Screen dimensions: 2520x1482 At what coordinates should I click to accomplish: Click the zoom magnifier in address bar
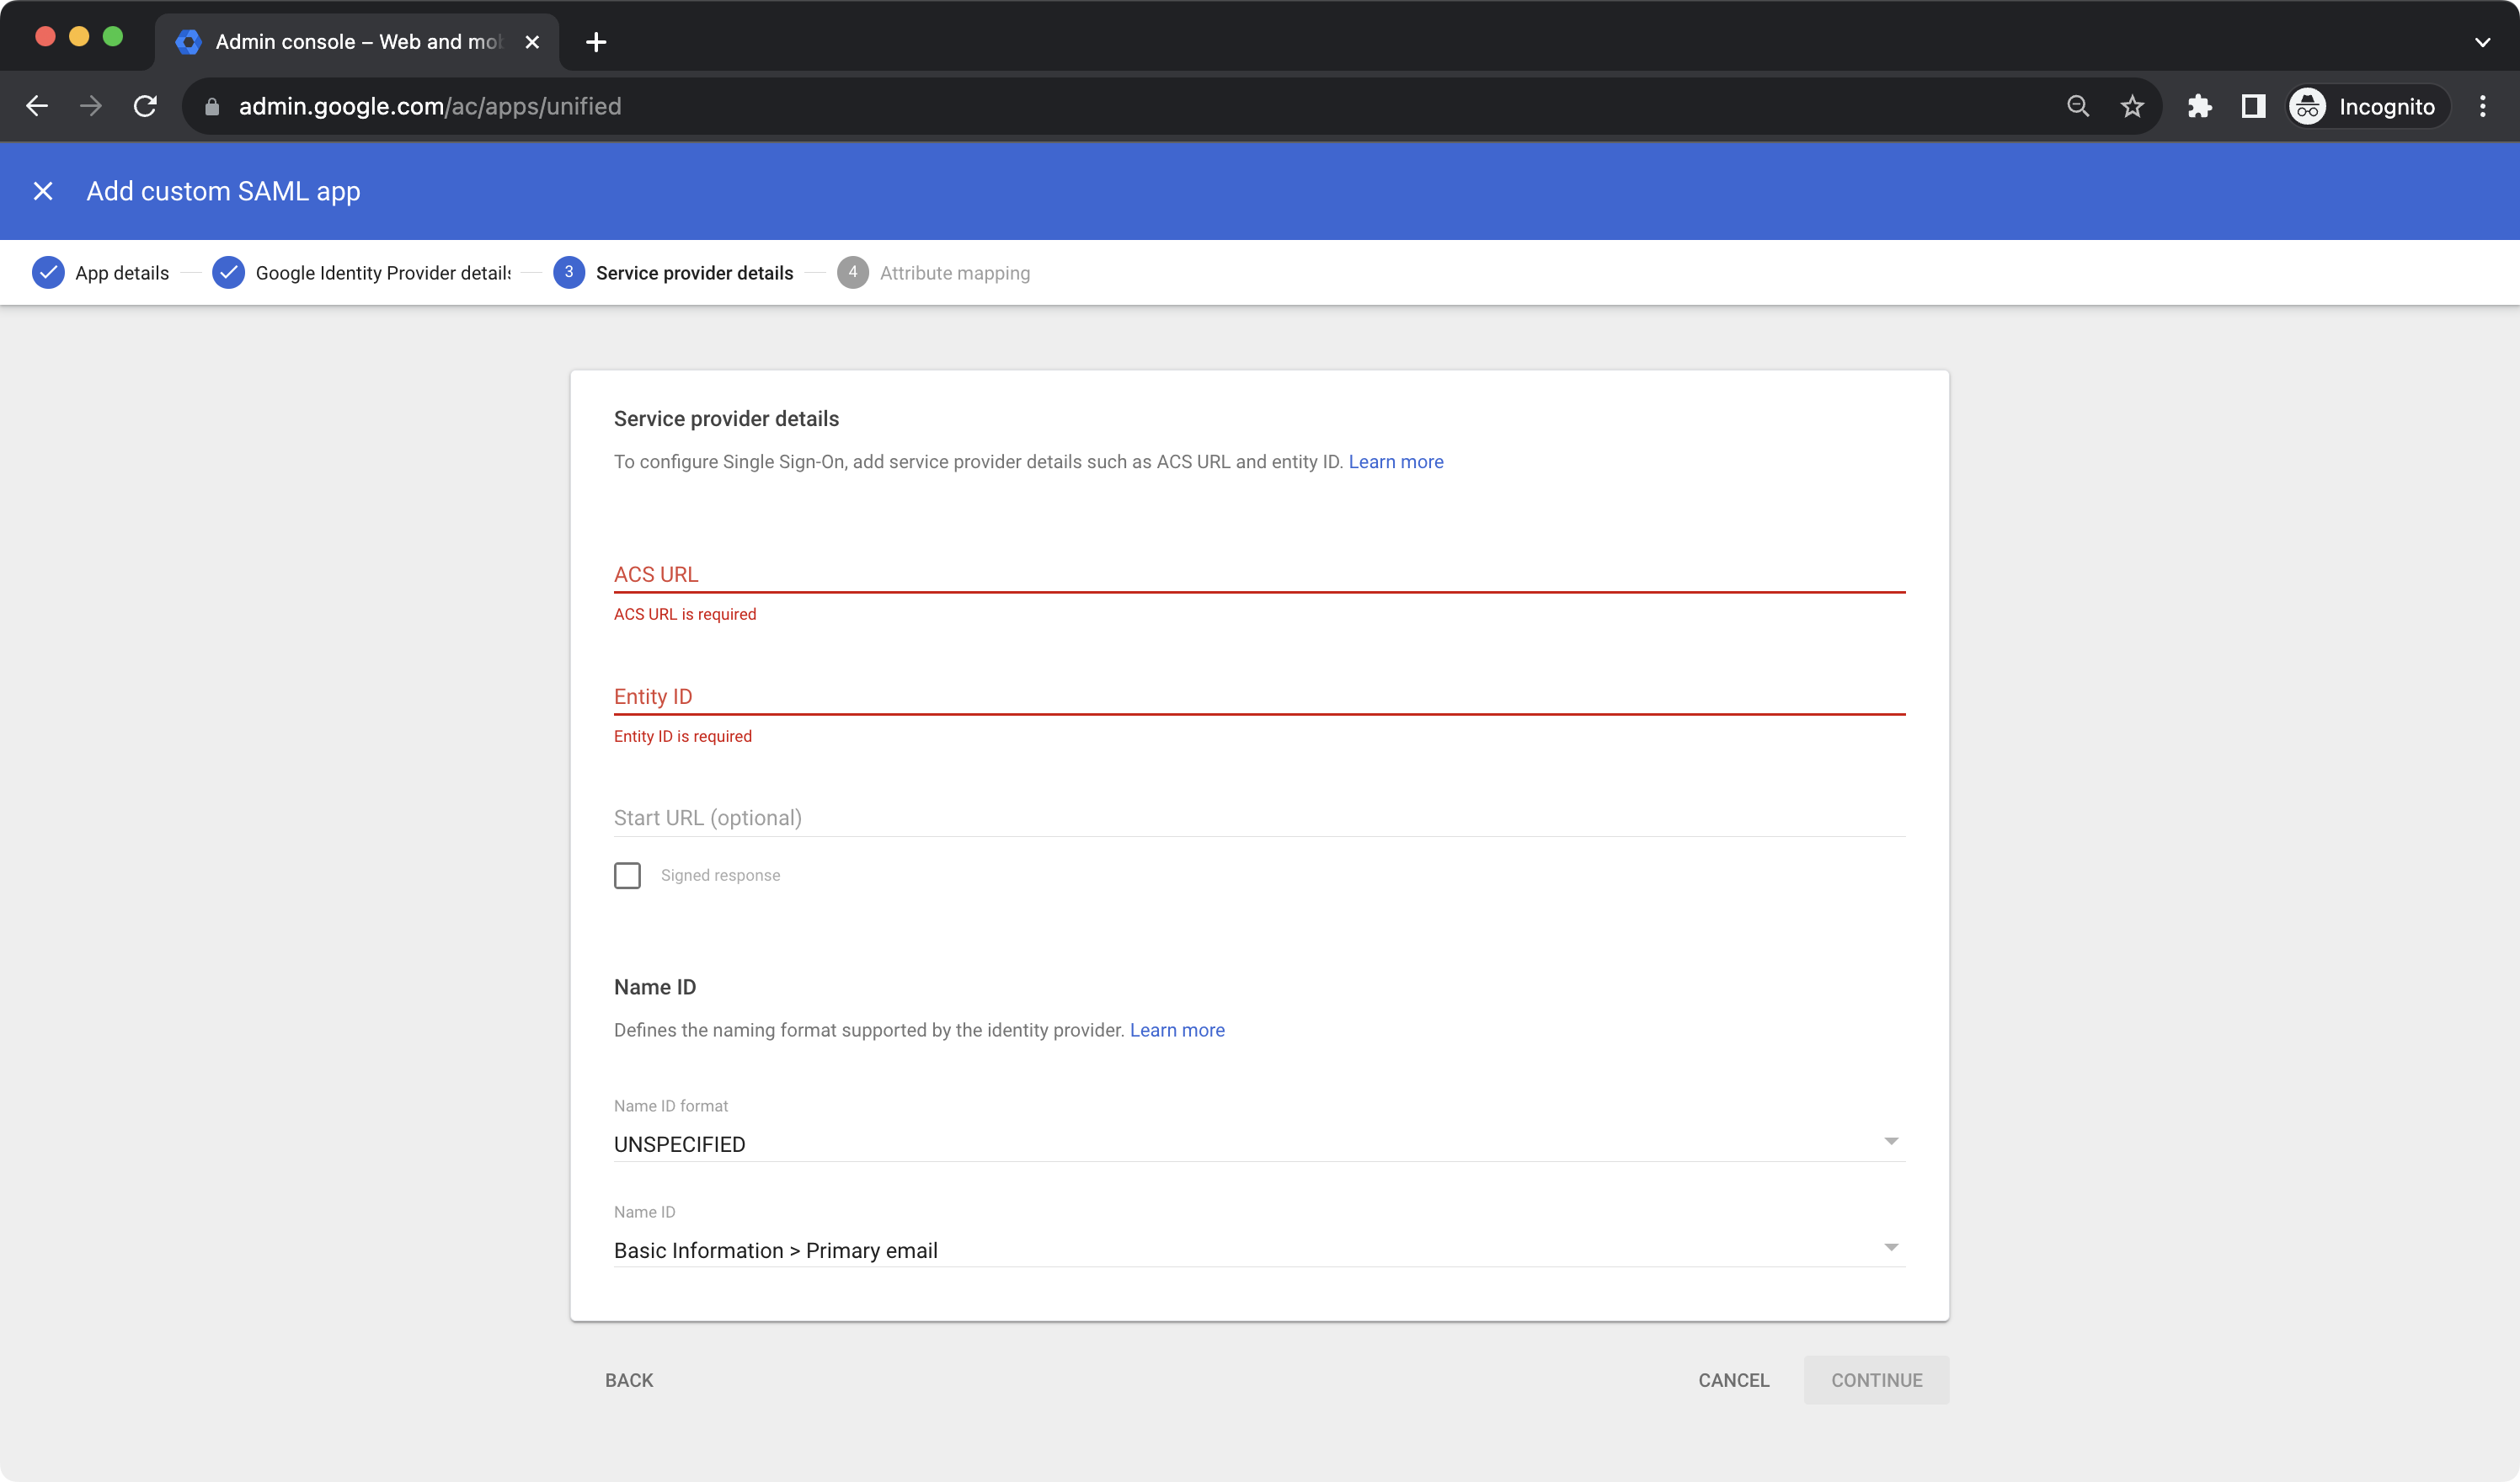click(2078, 106)
